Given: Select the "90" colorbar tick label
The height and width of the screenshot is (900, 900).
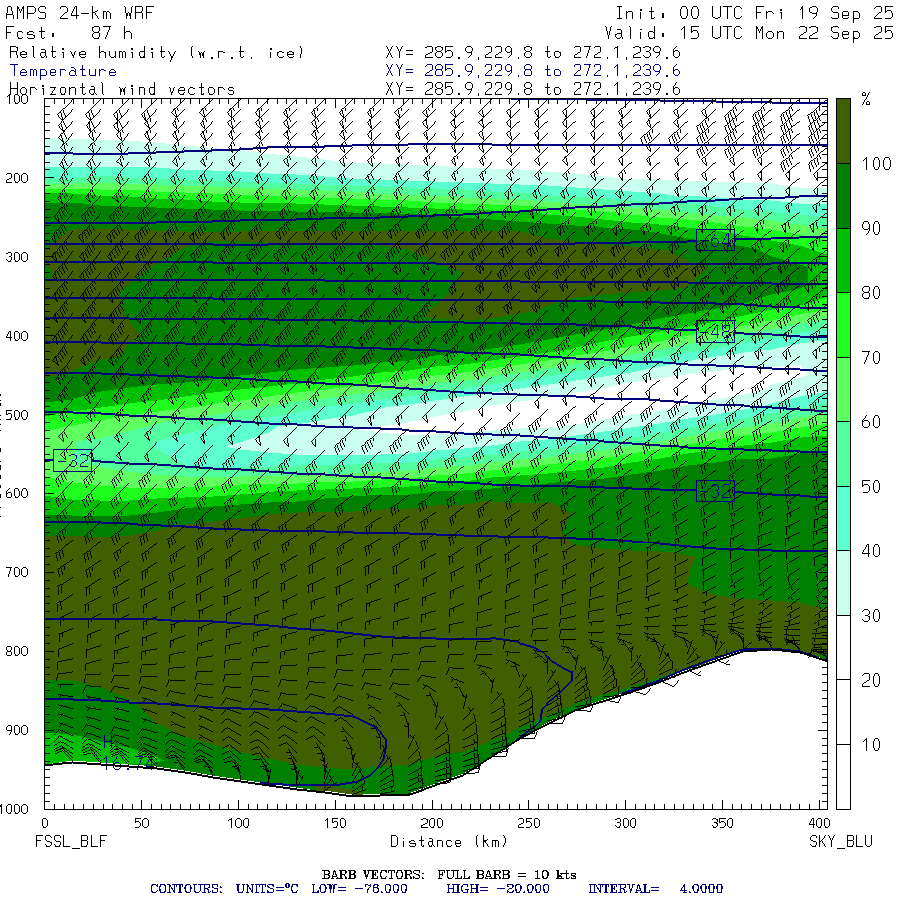Looking at the screenshot, I should point(871,228).
